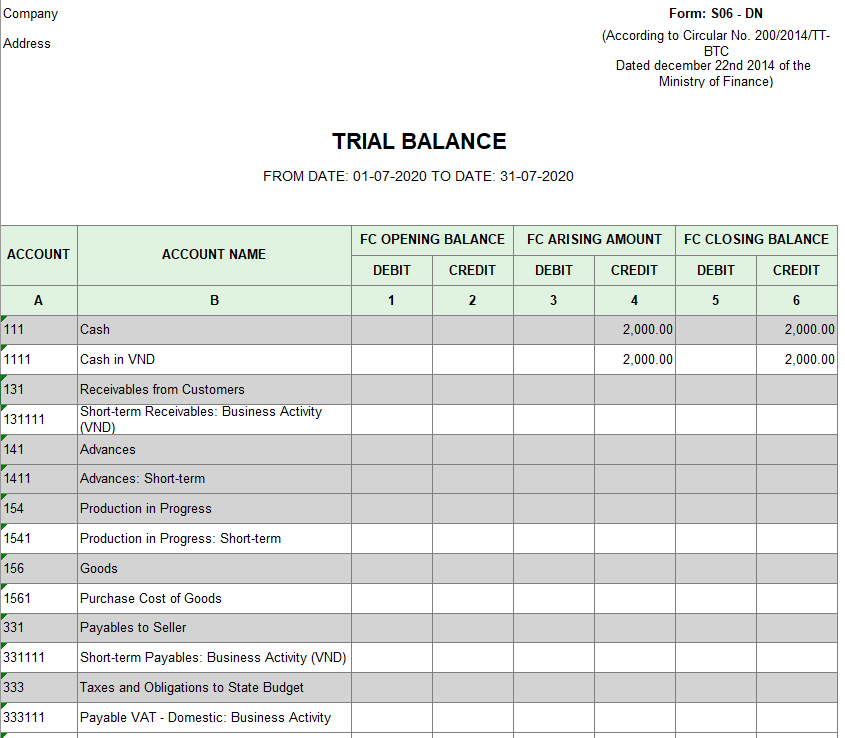Click the FC CLOSING BALANCE header
The height and width of the screenshot is (738, 845).
pyautogui.click(x=756, y=240)
